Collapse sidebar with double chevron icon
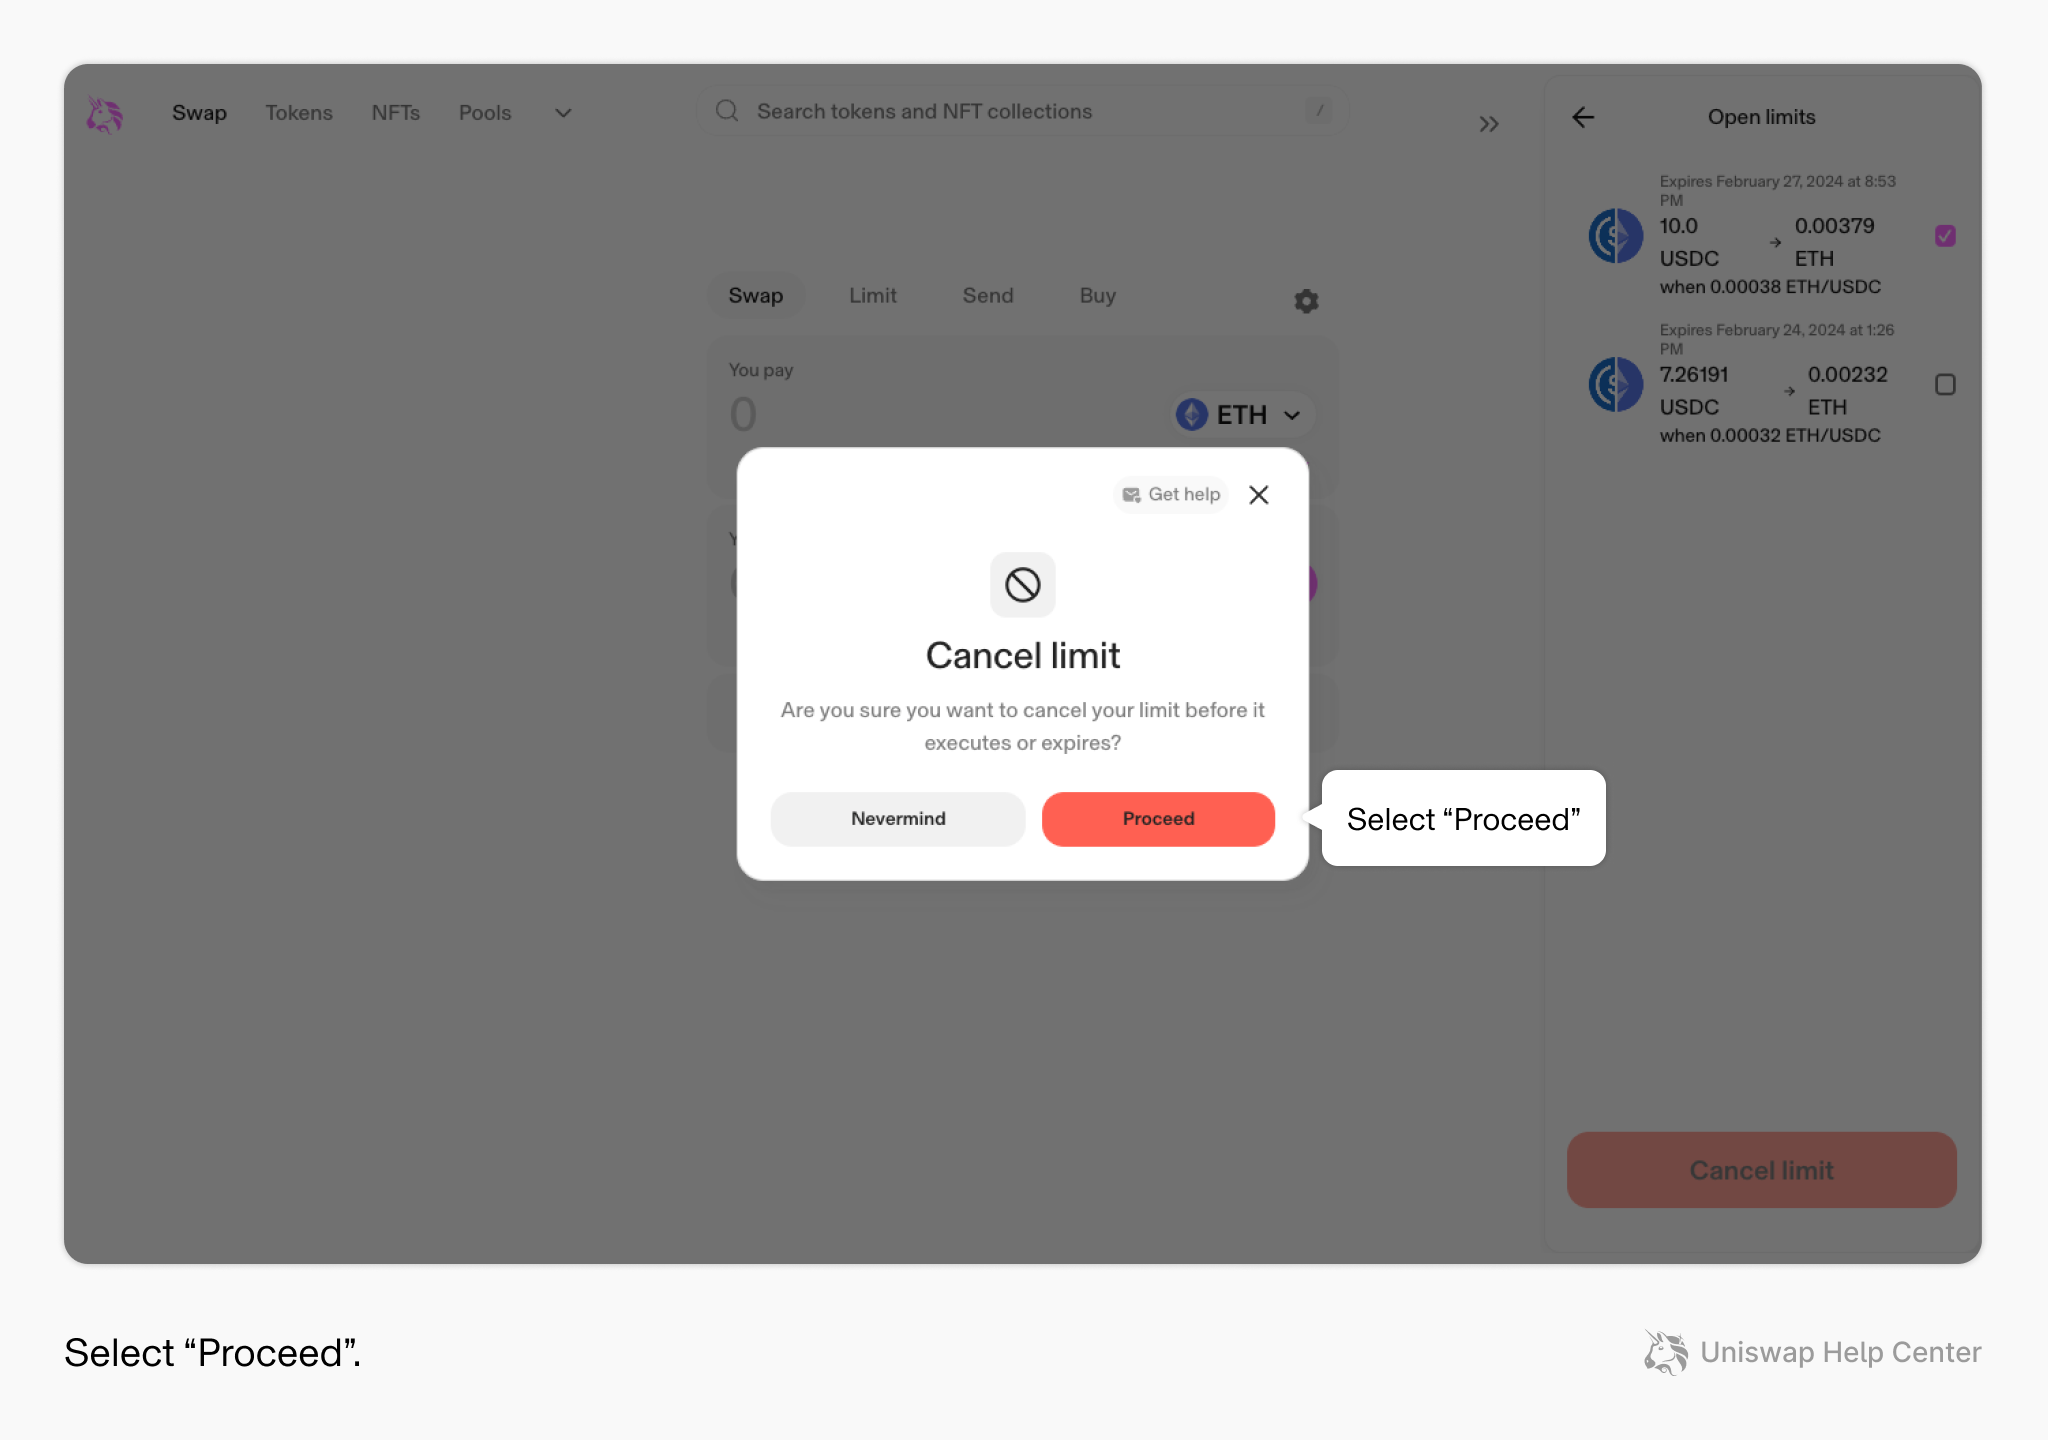2048x1440 pixels. coord(1489,124)
